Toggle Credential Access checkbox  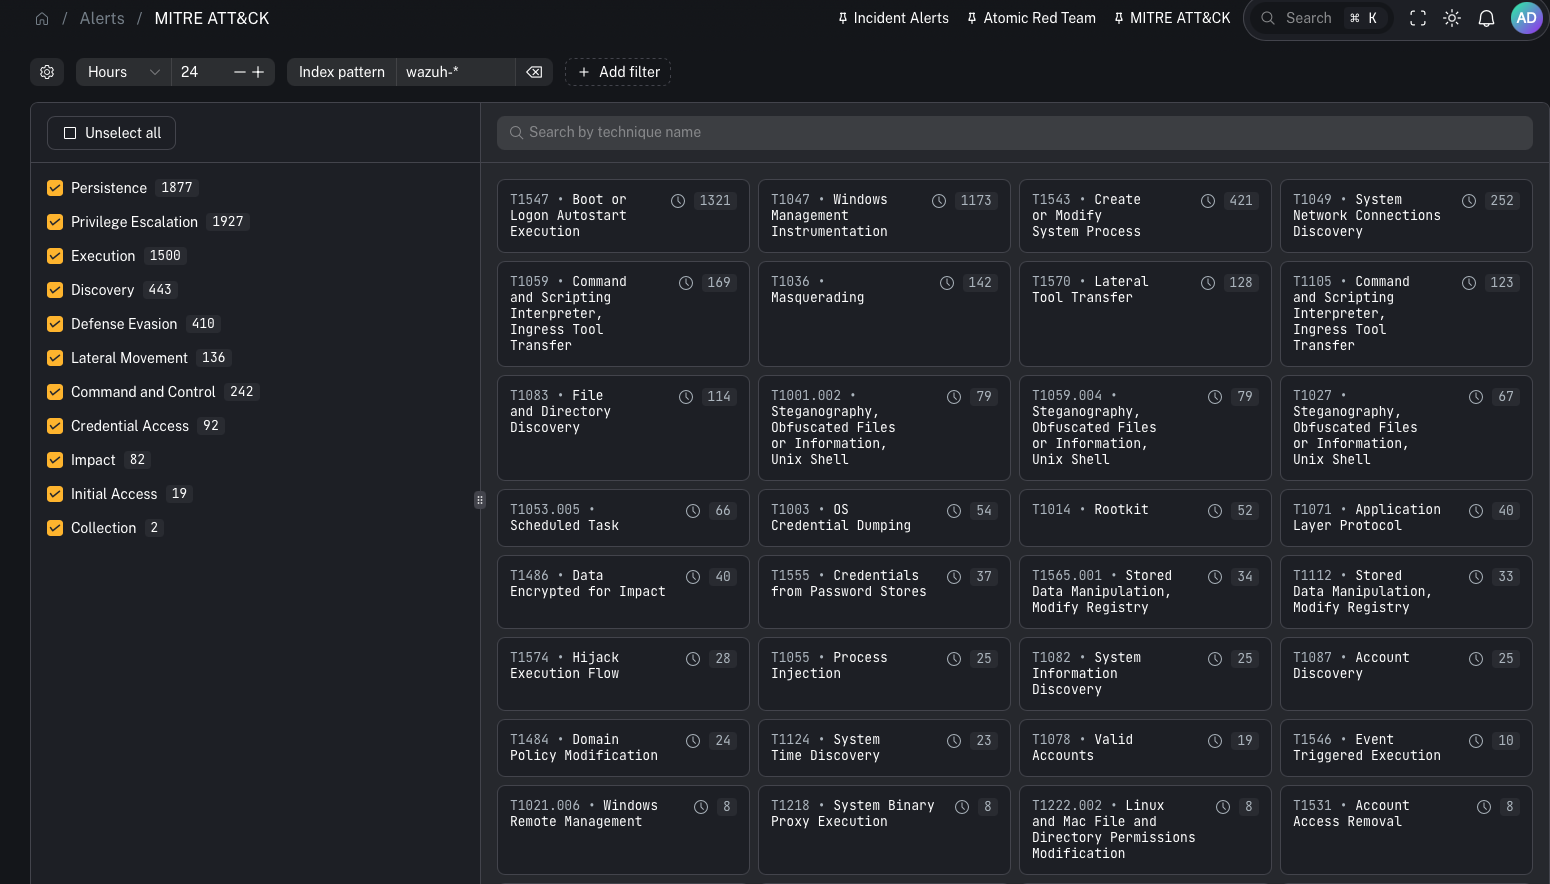[x=55, y=426]
